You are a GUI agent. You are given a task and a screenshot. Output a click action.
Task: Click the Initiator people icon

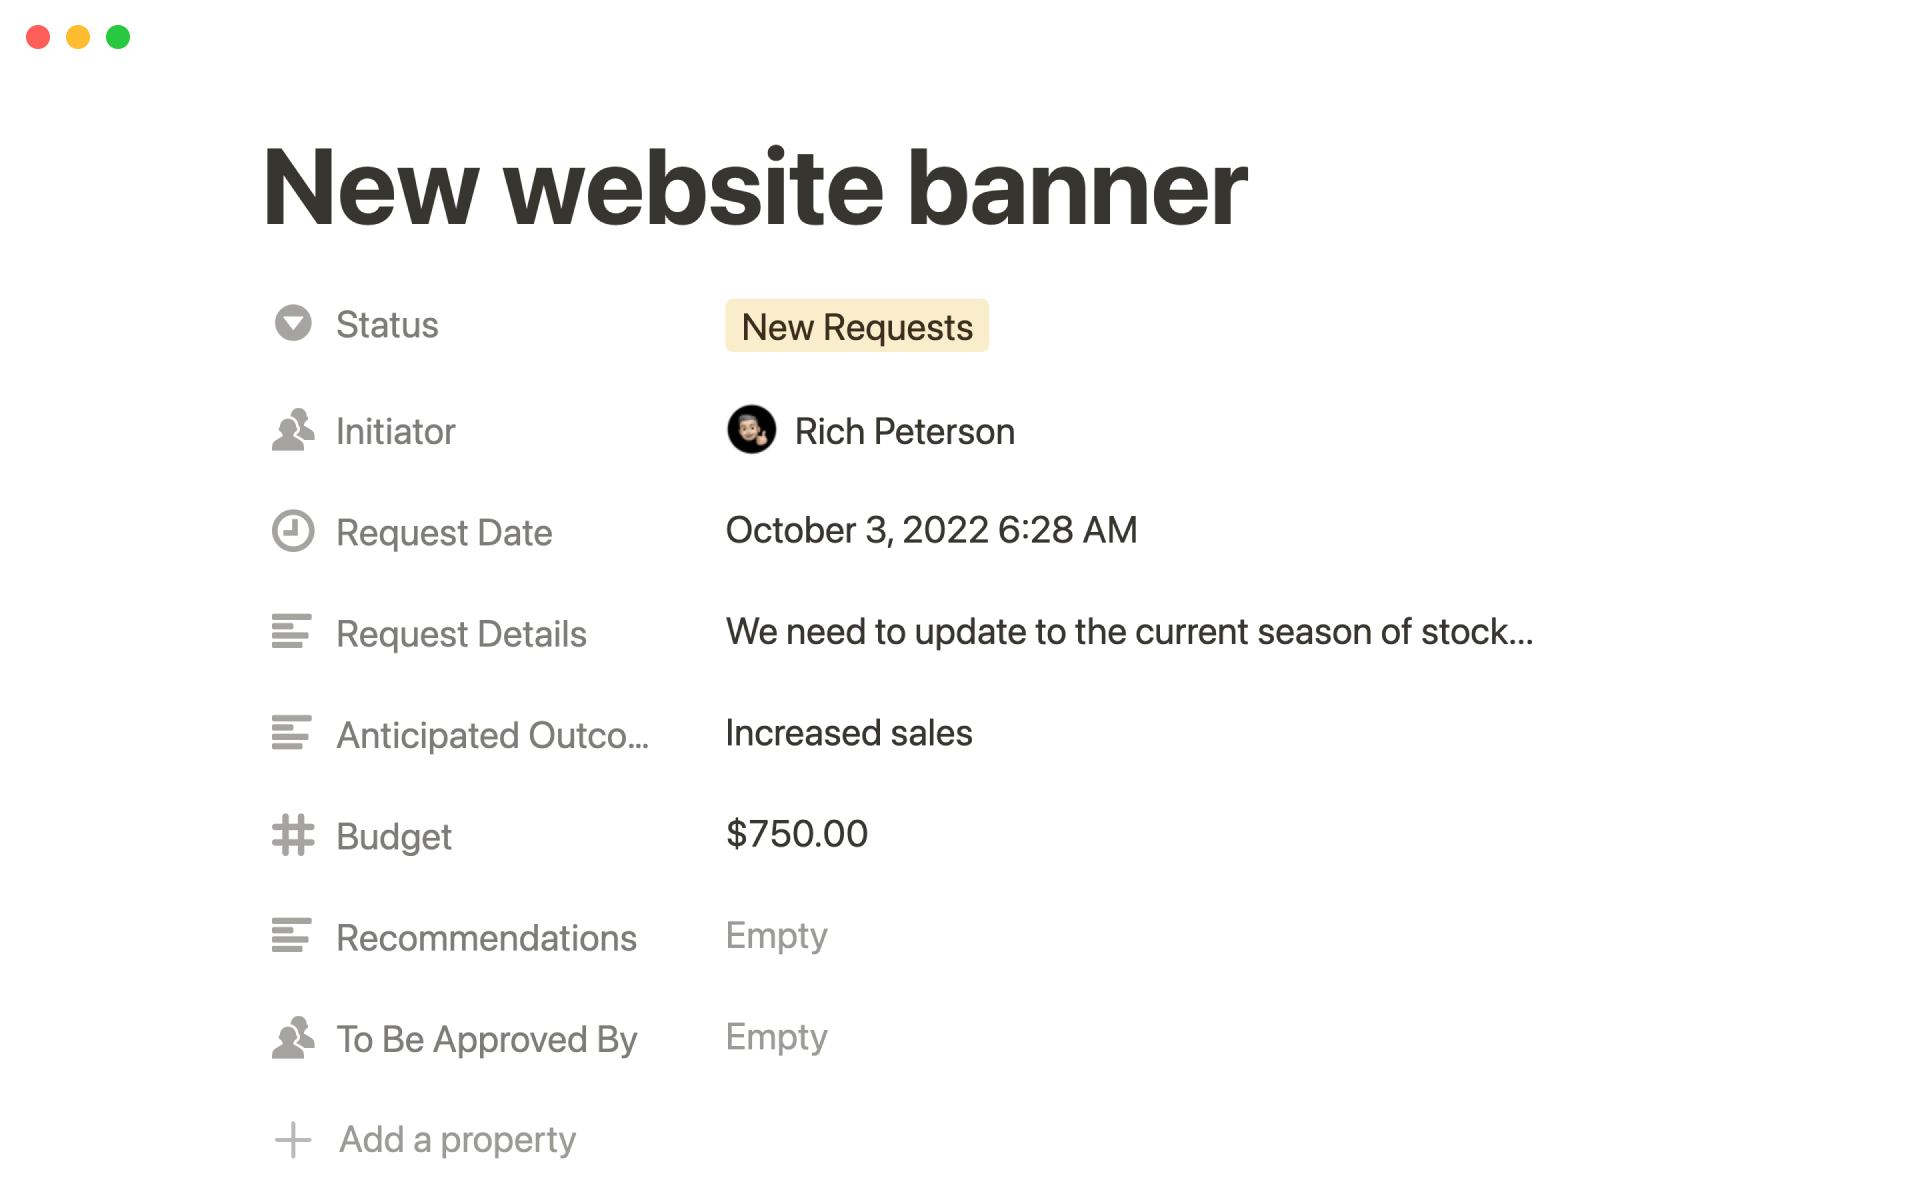(x=293, y=431)
